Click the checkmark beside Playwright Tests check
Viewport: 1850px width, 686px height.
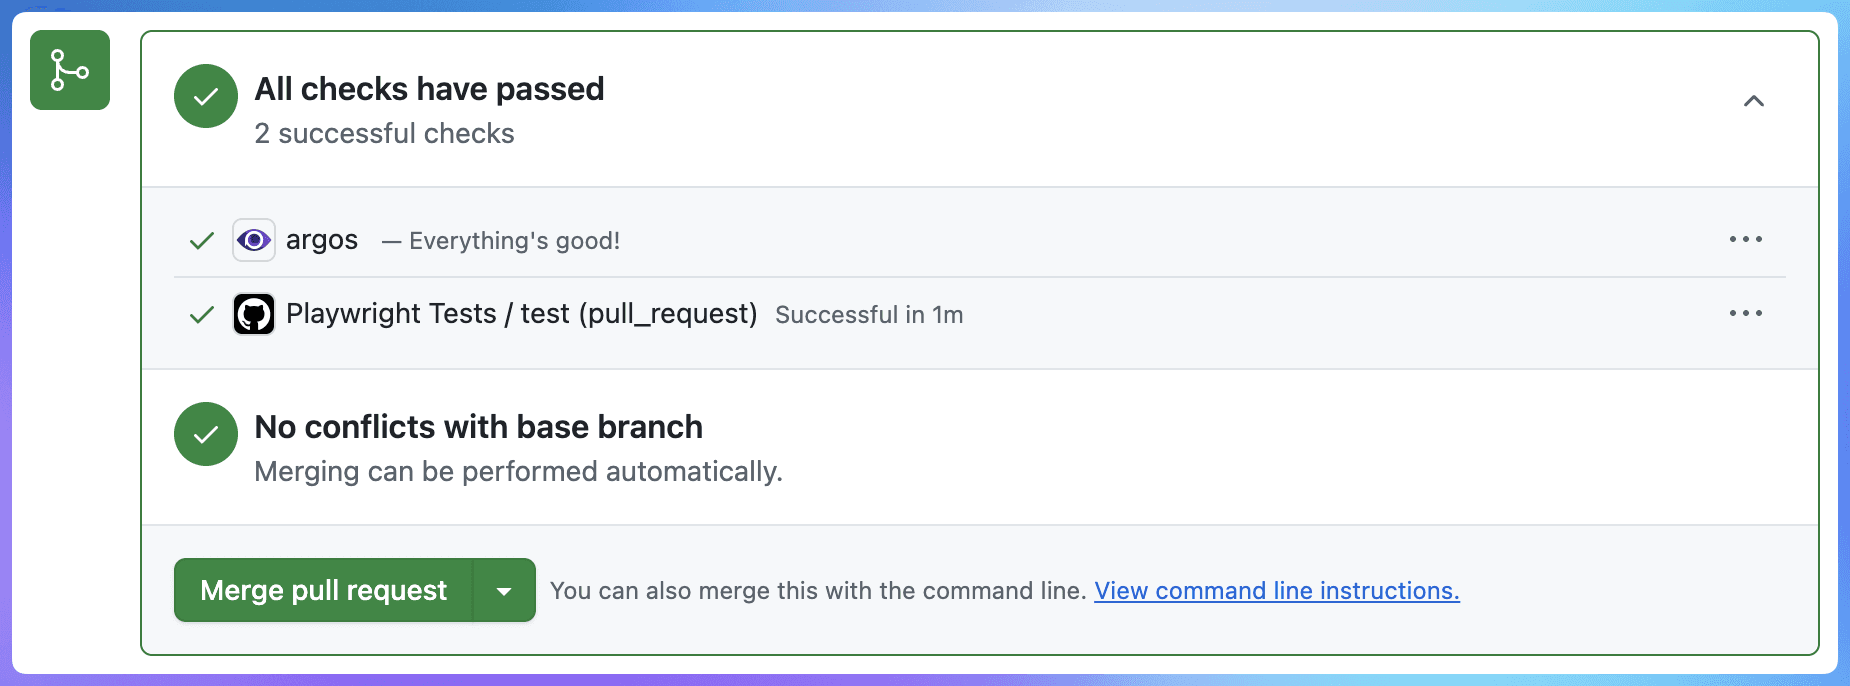(x=202, y=314)
